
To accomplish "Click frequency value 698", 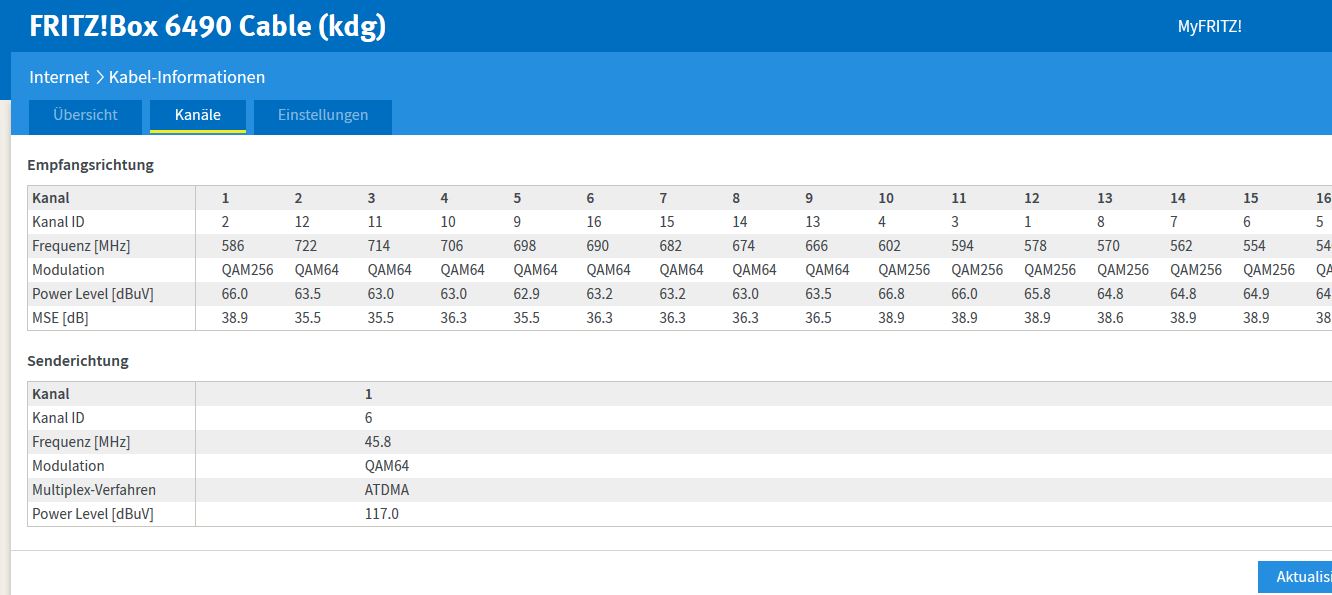I will [525, 246].
